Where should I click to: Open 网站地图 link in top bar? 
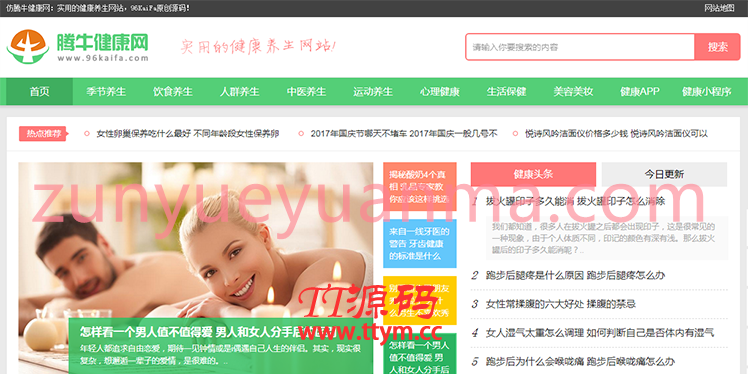tap(719, 8)
